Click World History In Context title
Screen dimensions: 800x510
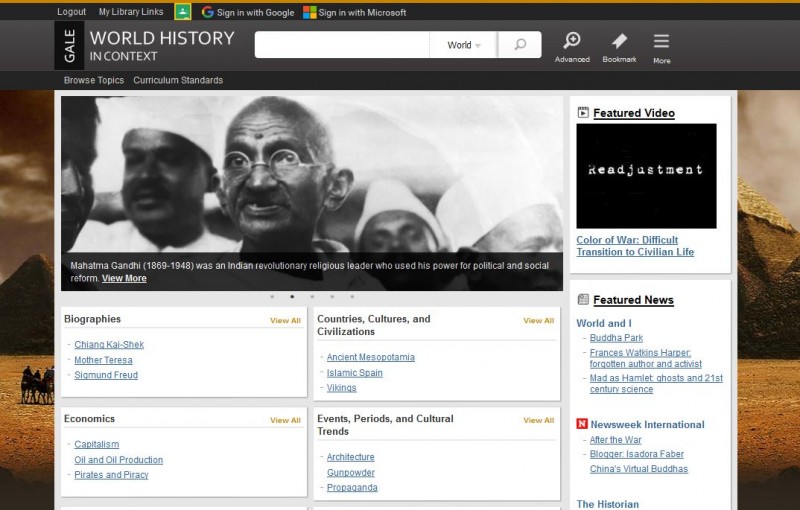tap(162, 45)
